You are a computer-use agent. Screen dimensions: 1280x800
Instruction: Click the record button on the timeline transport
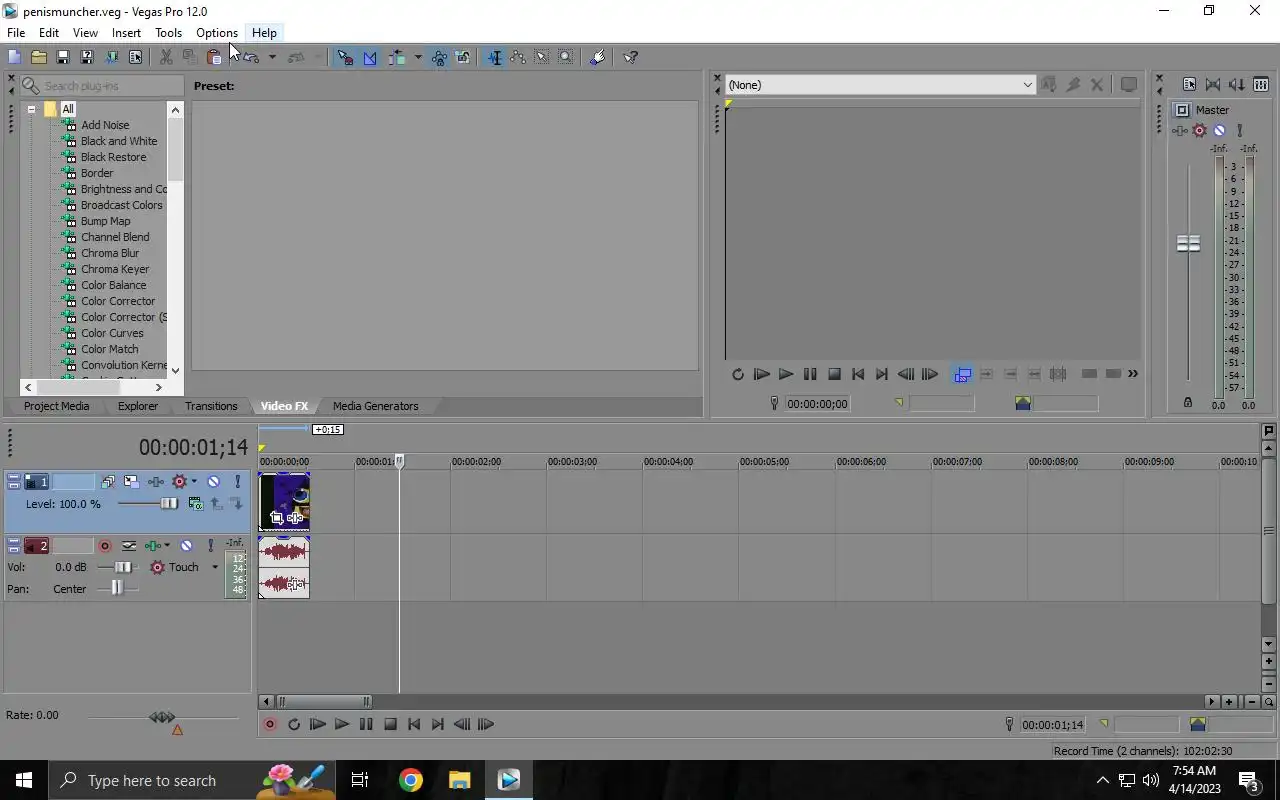point(269,725)
